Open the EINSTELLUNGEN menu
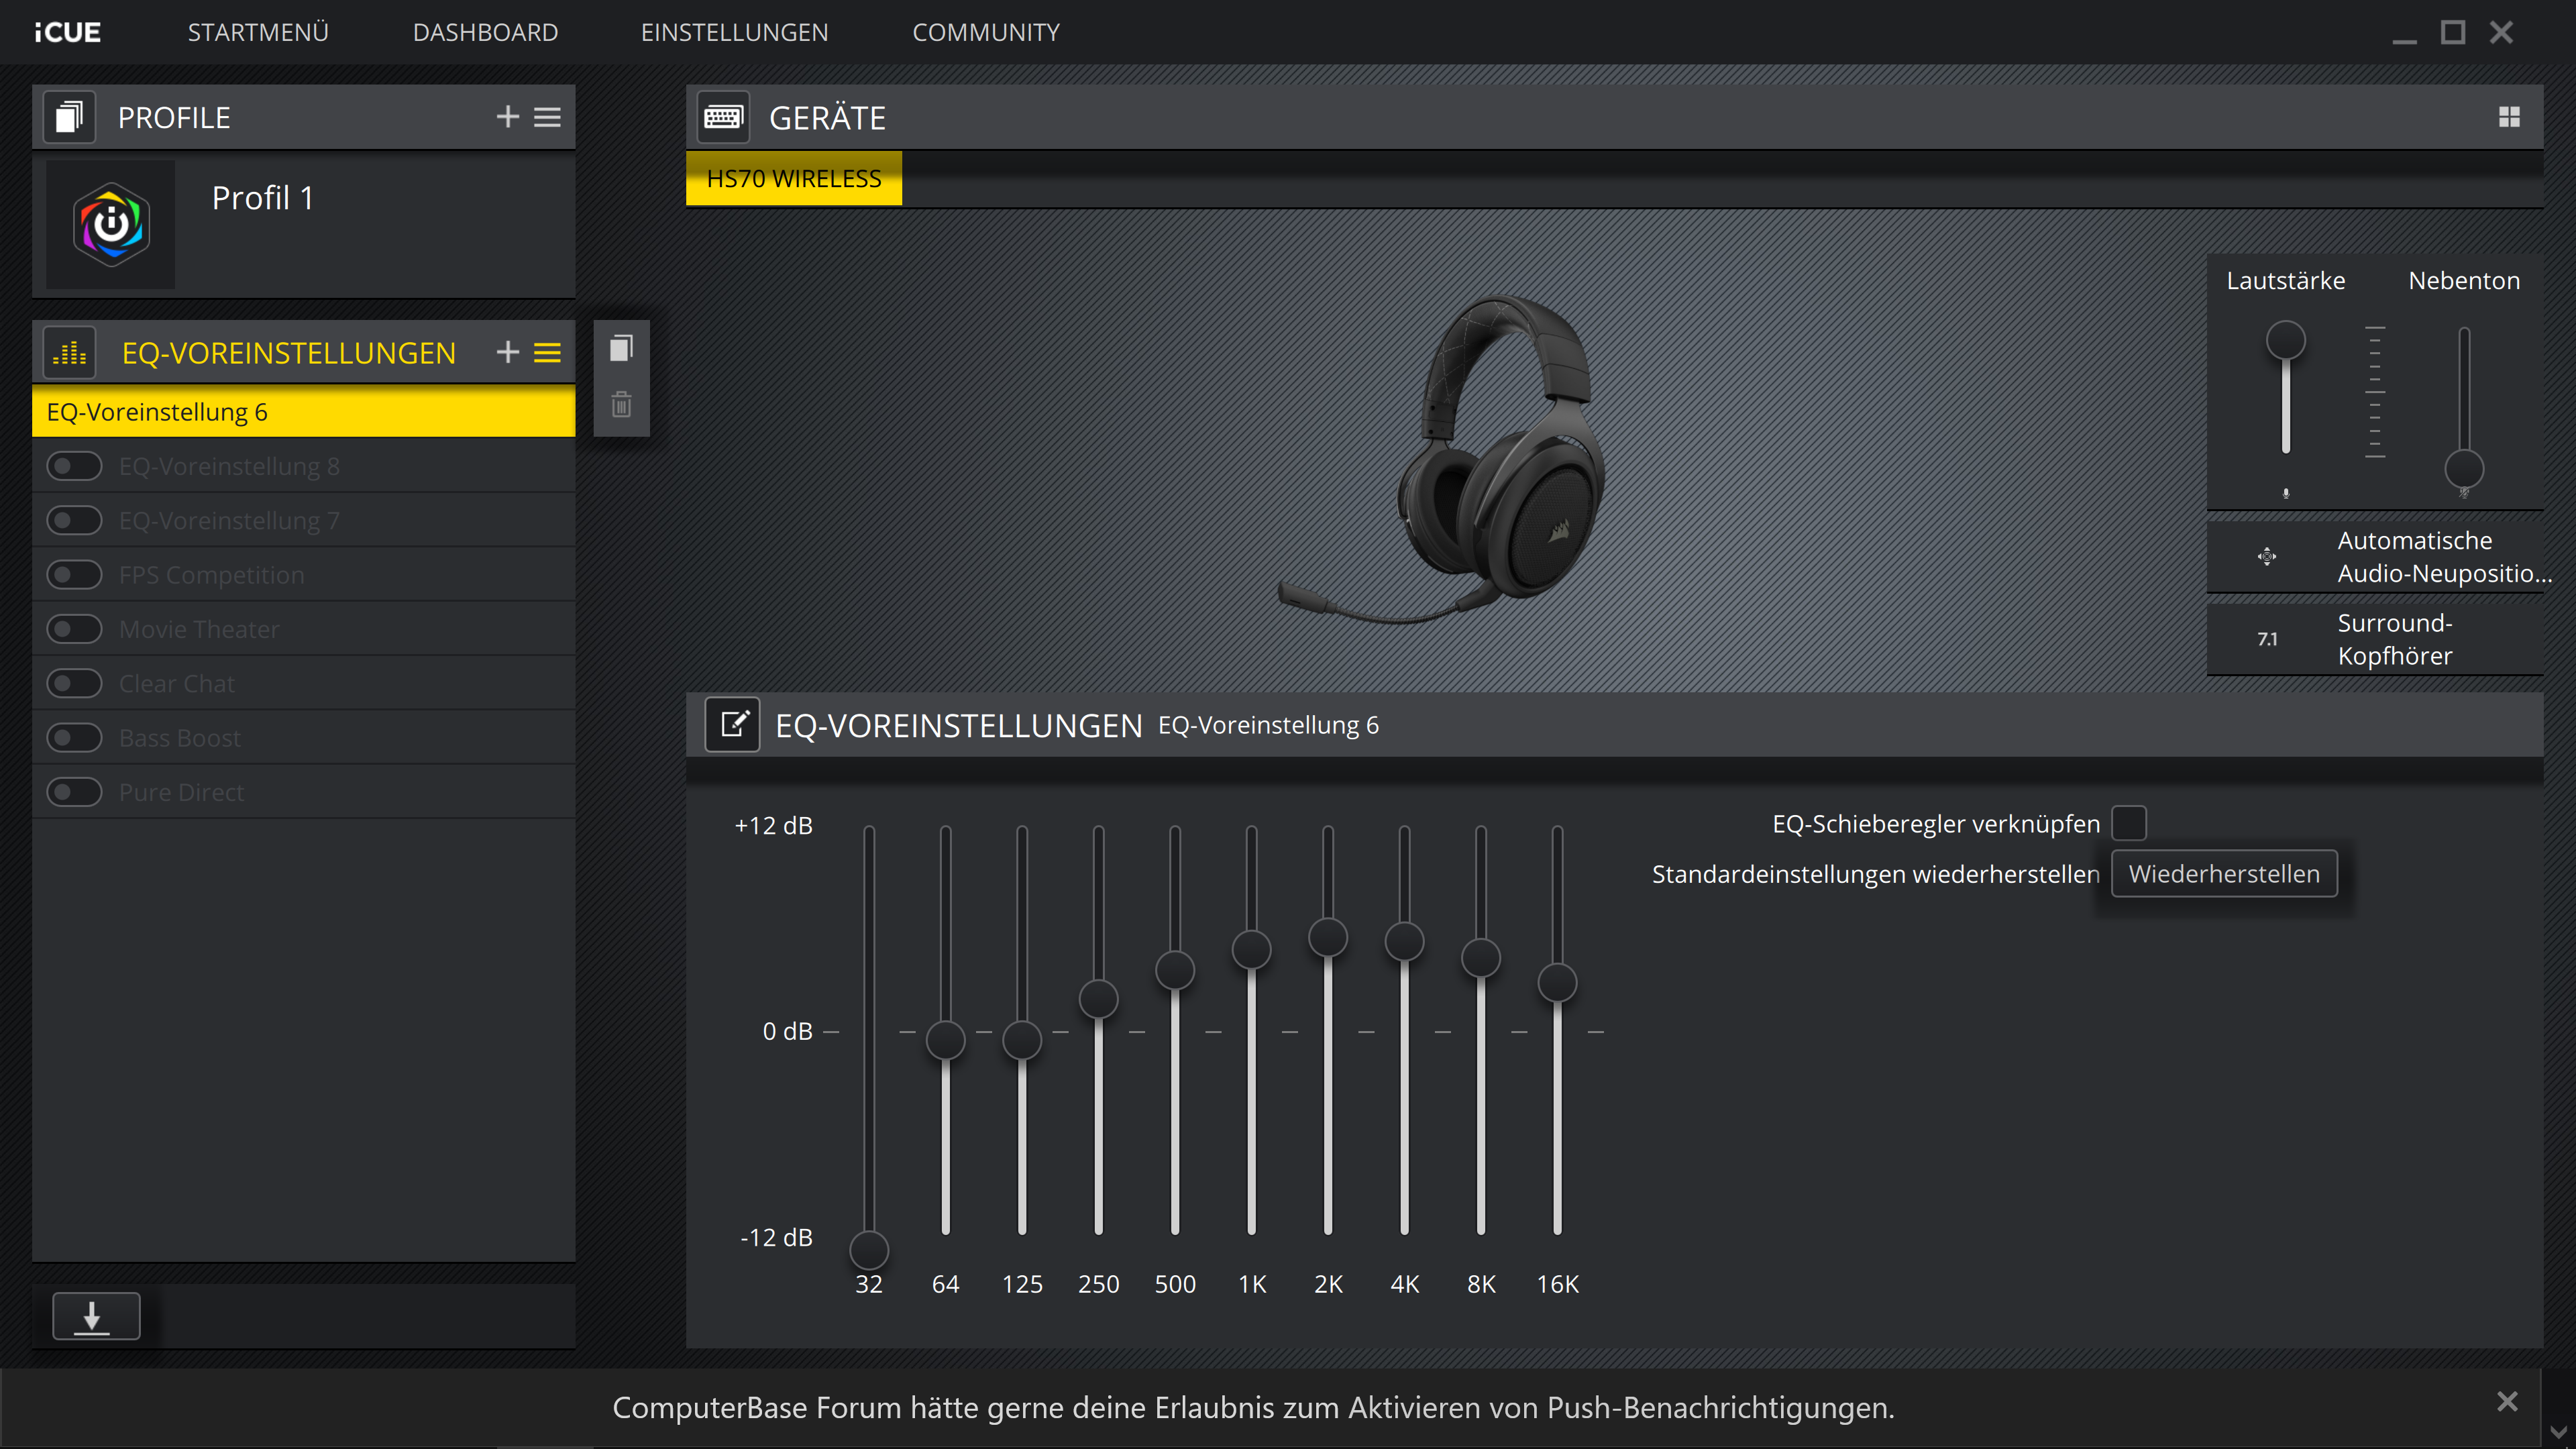 [734, 33]
